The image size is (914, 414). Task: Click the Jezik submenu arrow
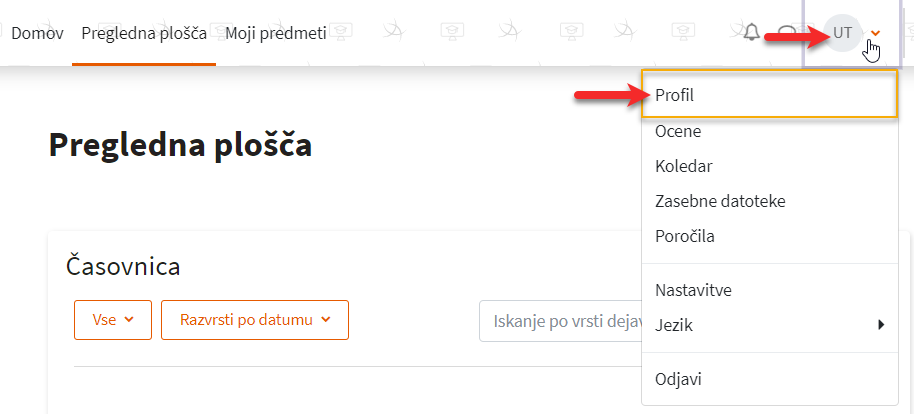[x=881, y=325]
